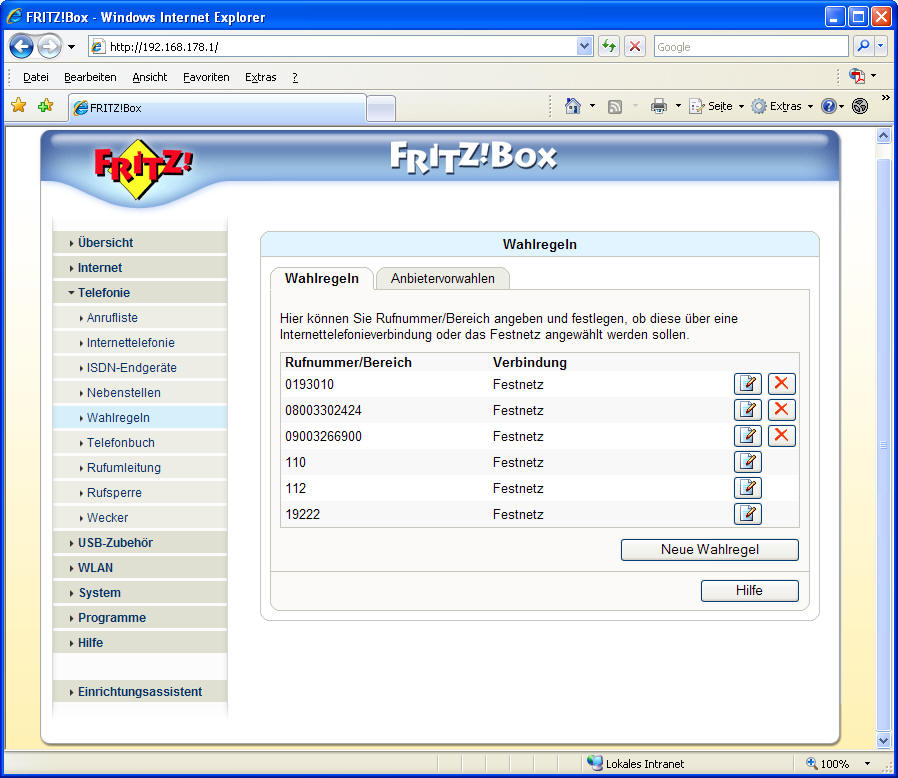Open the Favoriten menu
Screen dimensions: 898x778
pos(206,77)
